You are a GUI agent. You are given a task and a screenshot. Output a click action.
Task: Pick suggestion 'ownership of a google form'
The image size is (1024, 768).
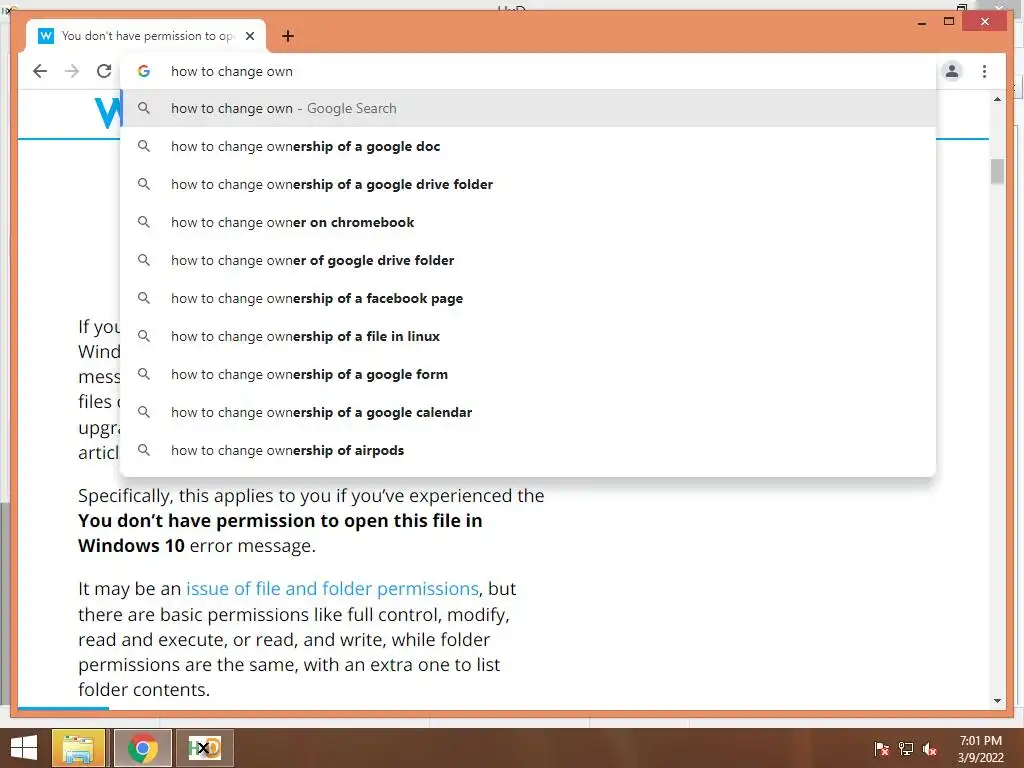[528, 374]
